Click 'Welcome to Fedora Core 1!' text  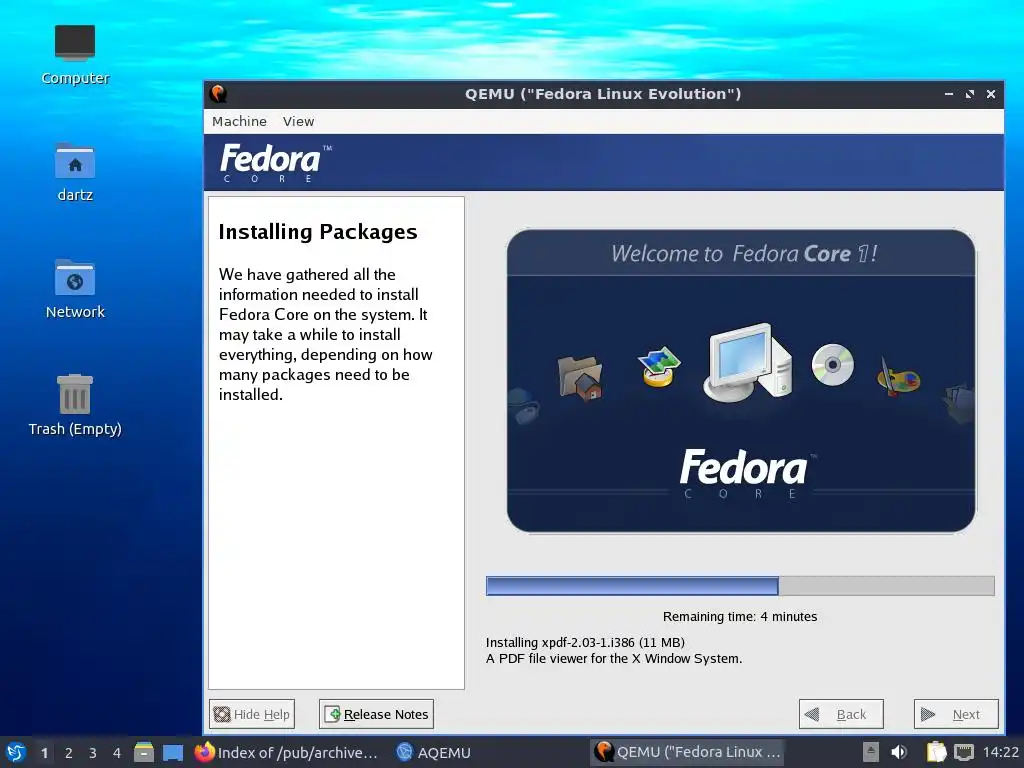click(743, 253)
